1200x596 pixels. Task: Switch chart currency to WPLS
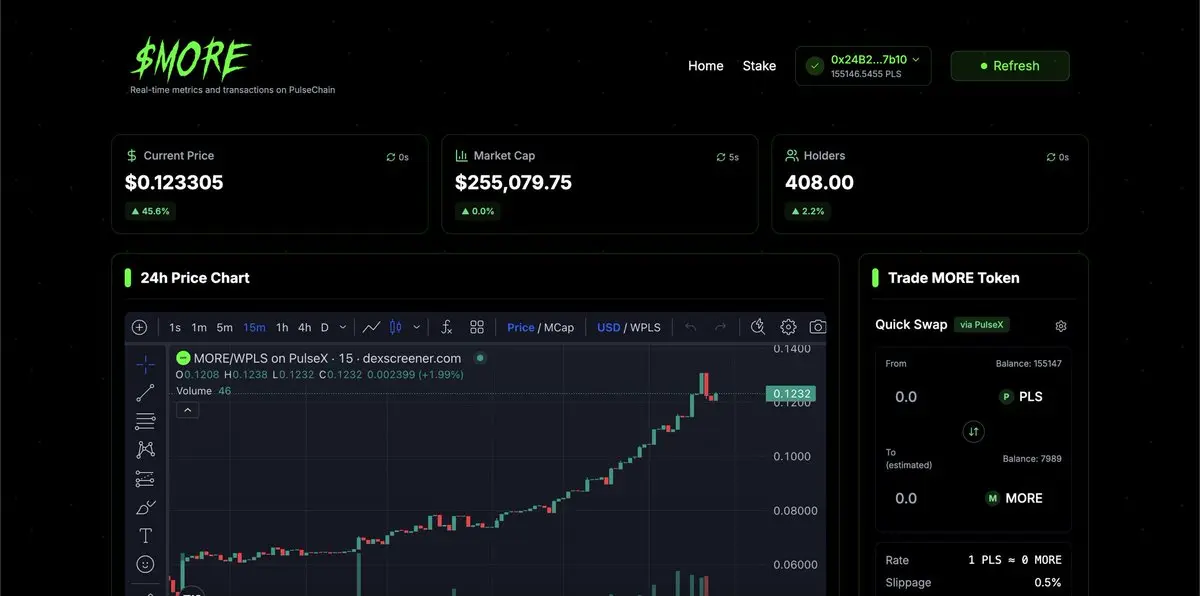coord(645,327)
